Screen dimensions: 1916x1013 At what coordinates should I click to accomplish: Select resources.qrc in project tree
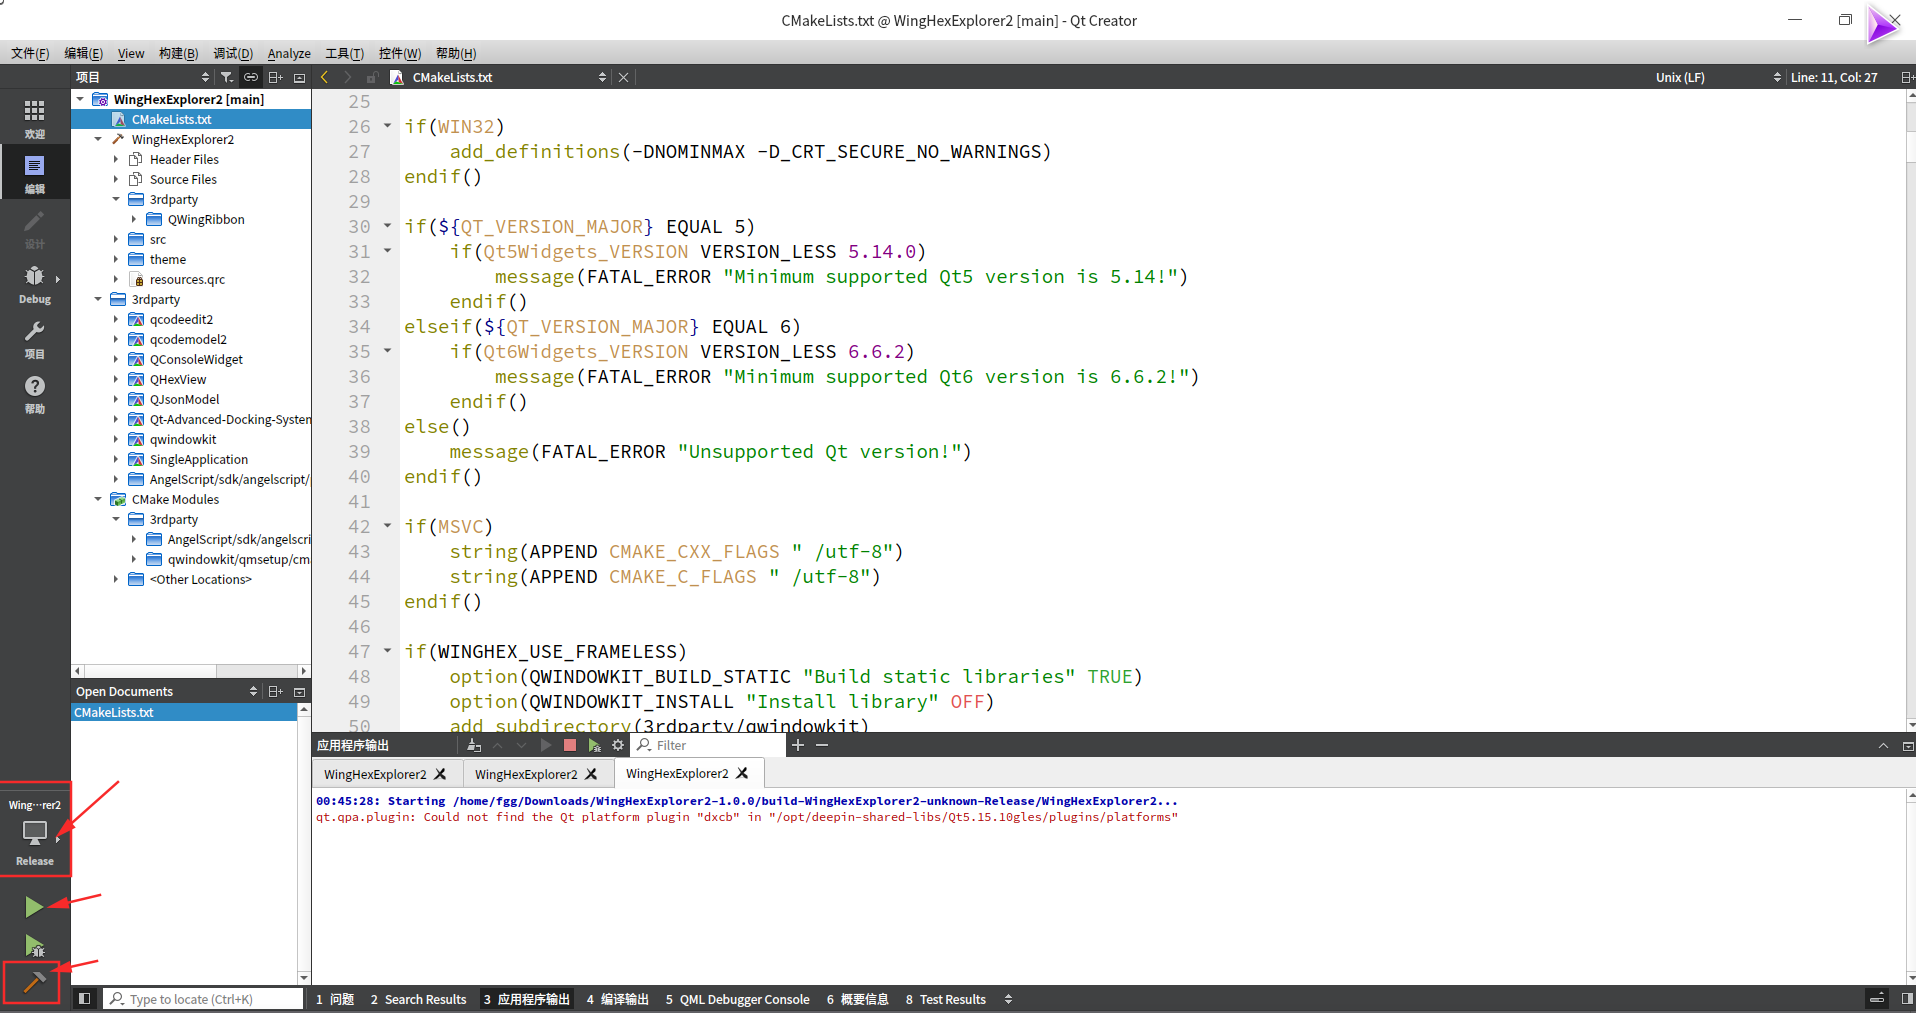pos(187,279)
